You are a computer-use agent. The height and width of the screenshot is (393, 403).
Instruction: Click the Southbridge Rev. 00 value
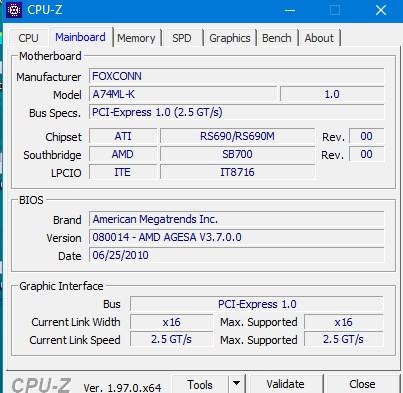(366, 154)
